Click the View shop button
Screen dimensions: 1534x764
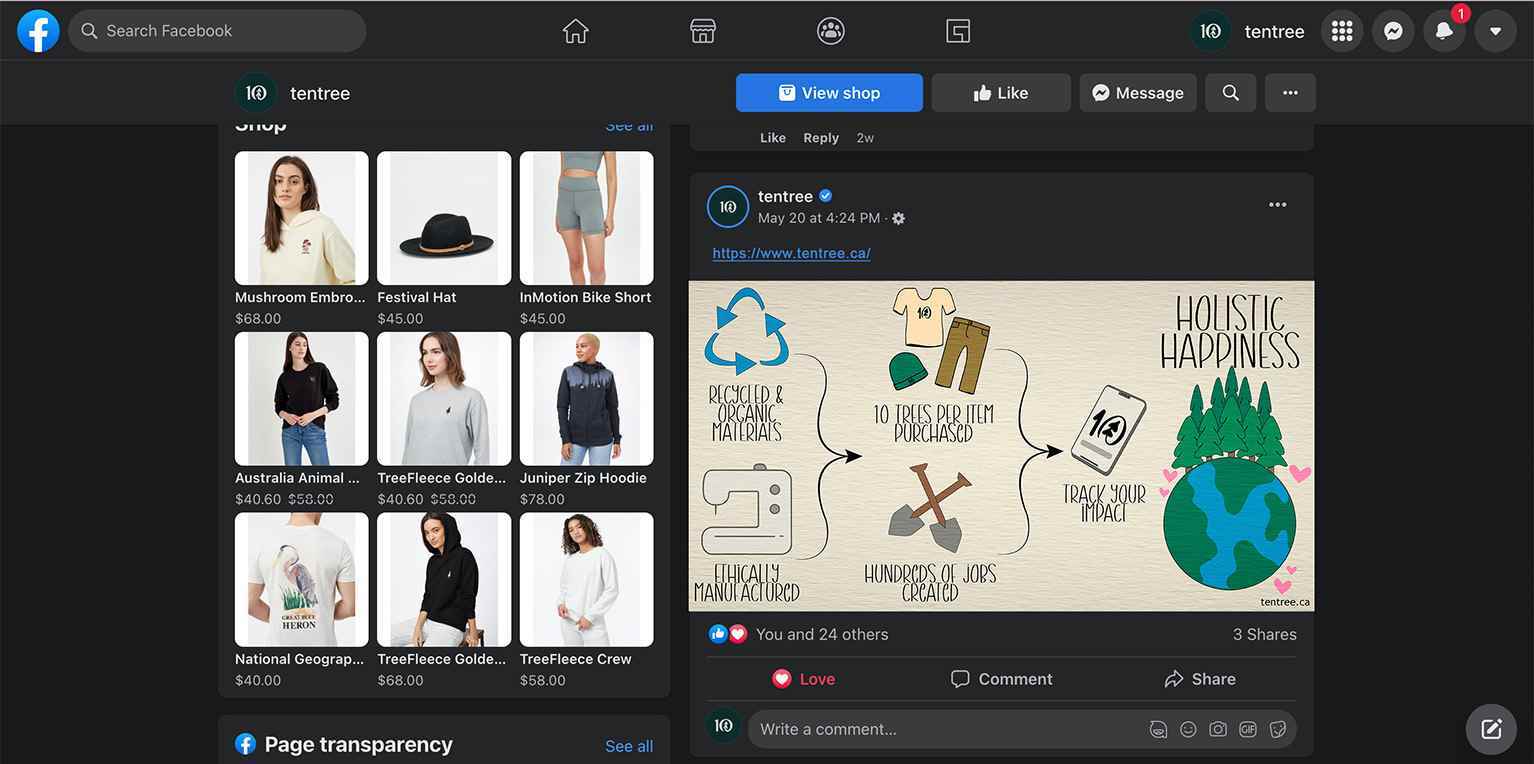[829, 93]
